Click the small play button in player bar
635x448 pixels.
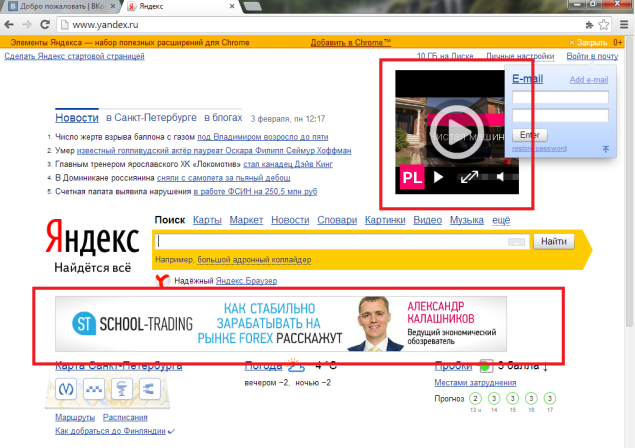click(x=438, y=177)
